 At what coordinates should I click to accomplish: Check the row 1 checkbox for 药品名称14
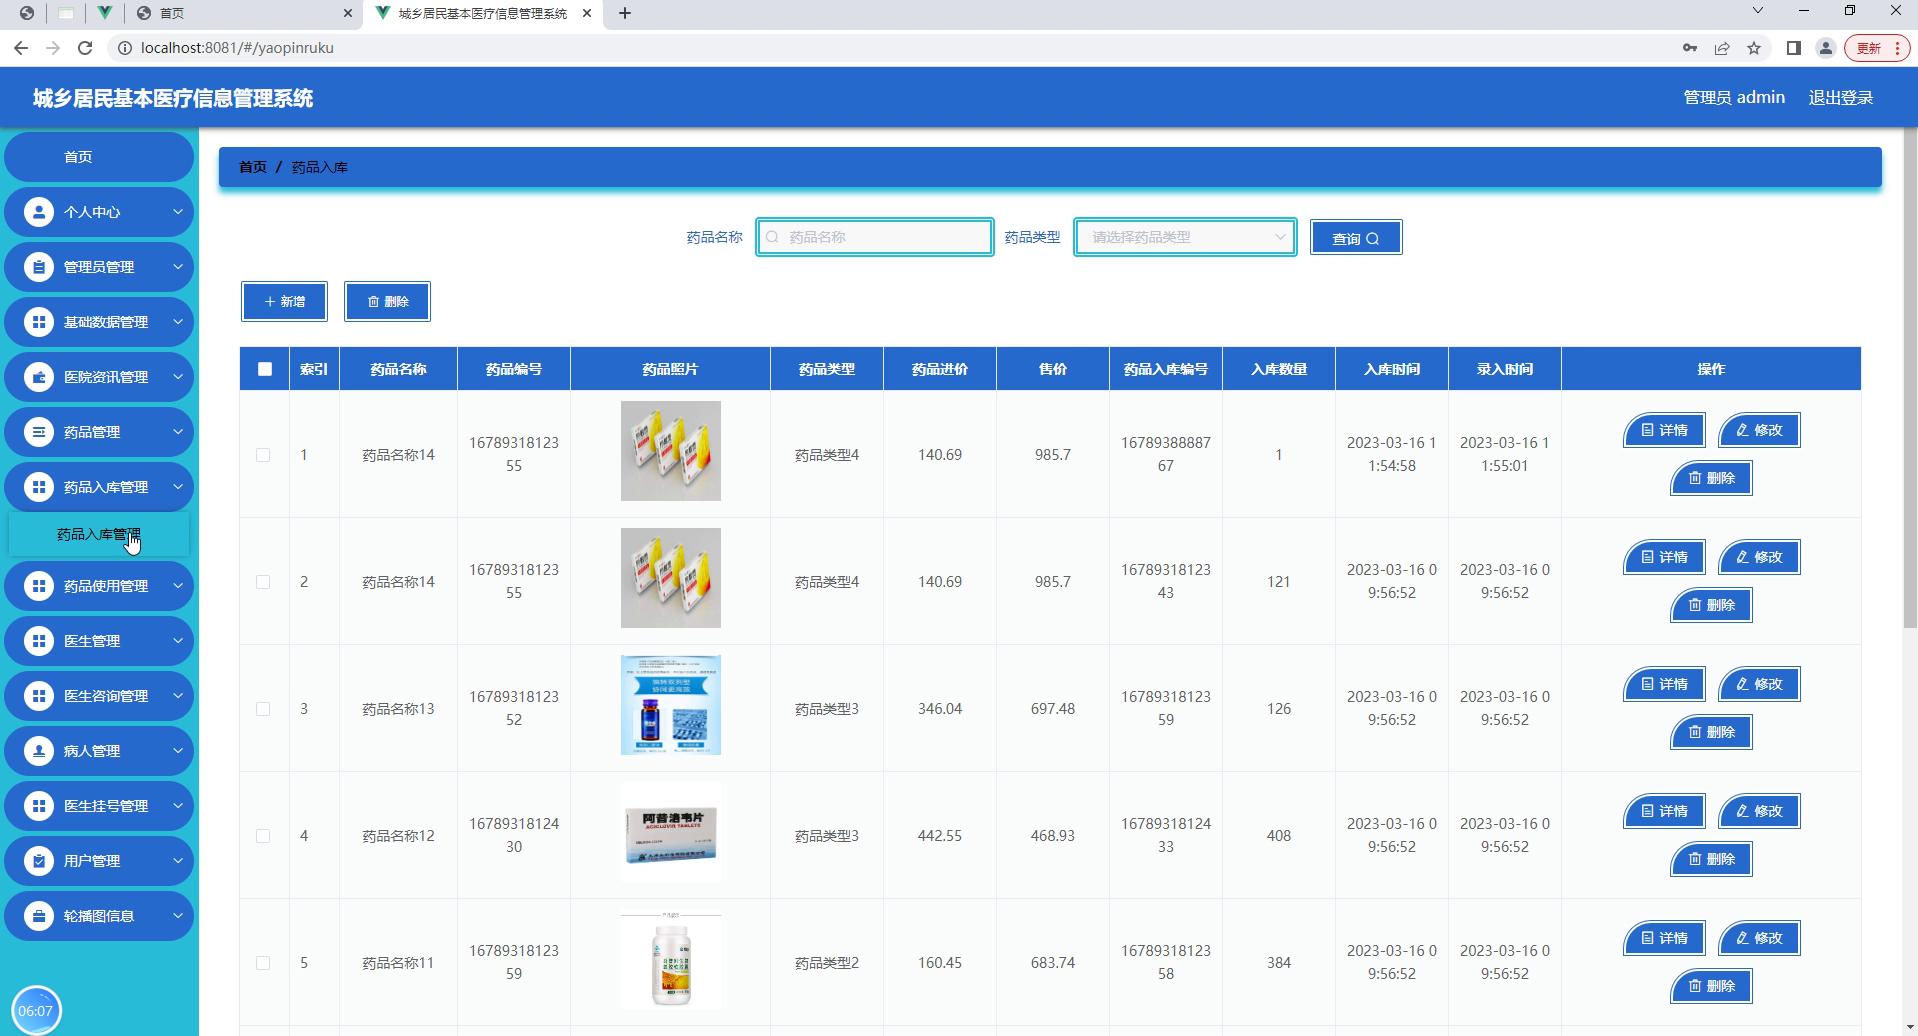(x=263, y=455)
